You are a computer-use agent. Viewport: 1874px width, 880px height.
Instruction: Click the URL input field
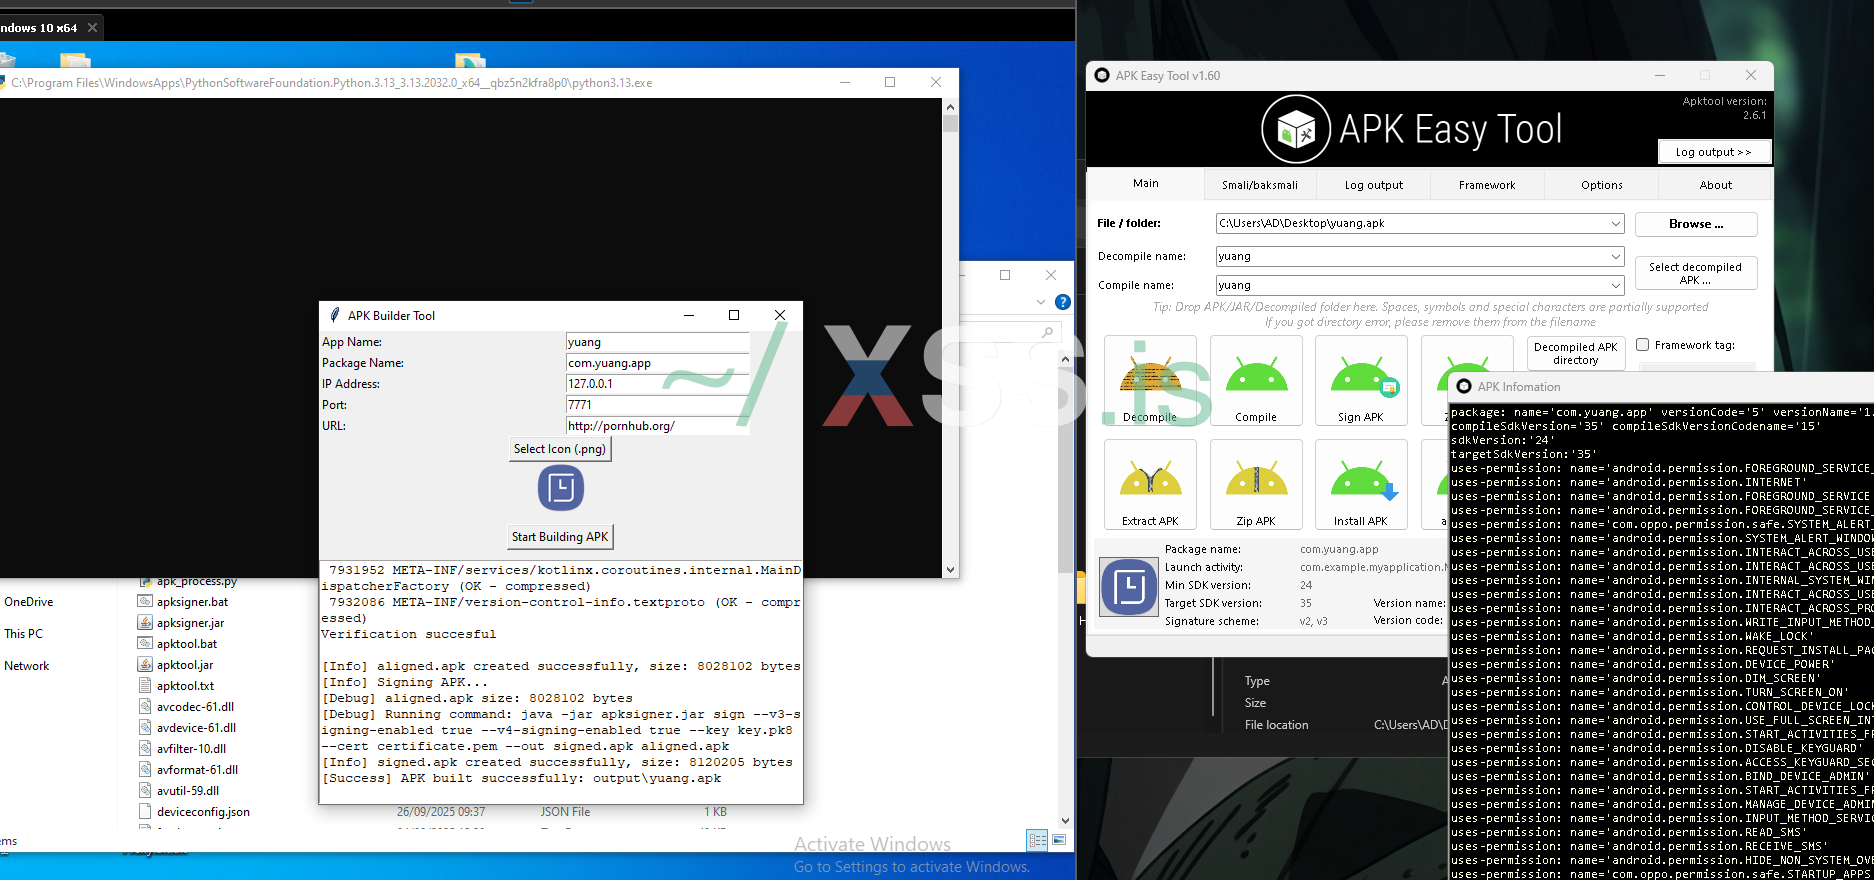click(657, 426)
